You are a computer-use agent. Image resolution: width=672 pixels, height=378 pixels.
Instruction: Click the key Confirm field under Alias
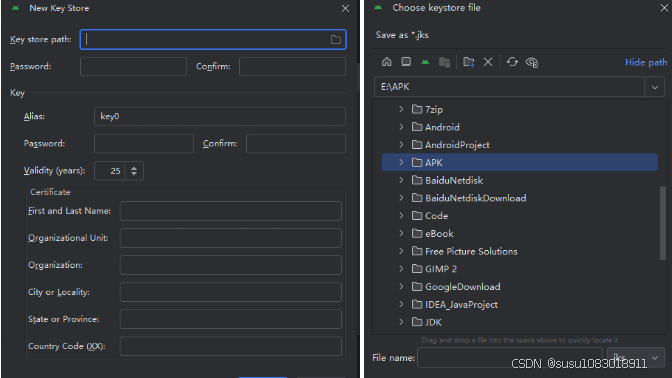click(x=296, y=144)
